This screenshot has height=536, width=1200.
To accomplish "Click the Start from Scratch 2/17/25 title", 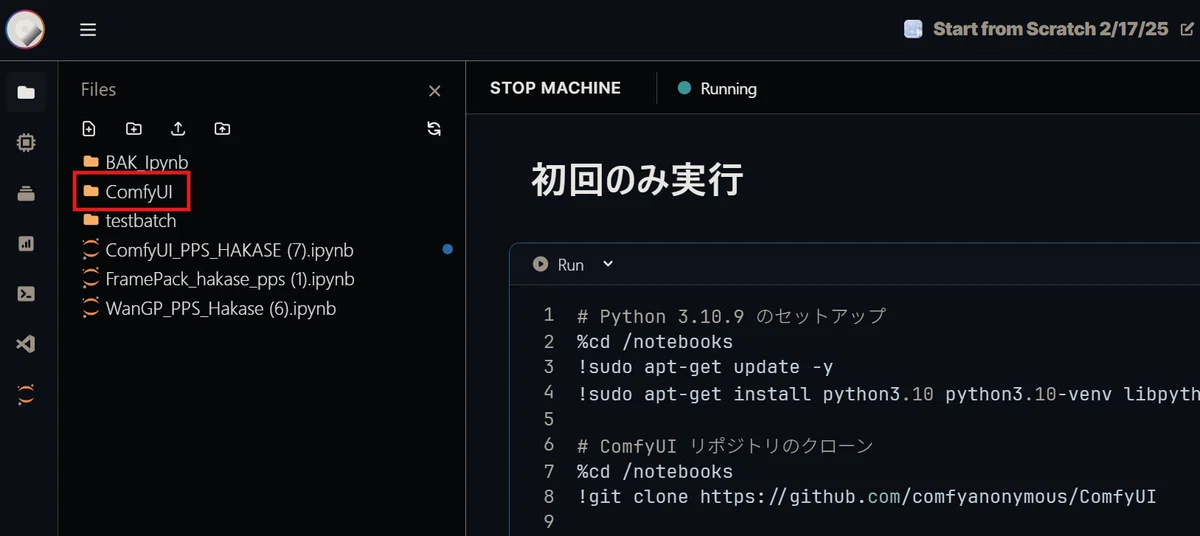I will [x=1050, y=29].
